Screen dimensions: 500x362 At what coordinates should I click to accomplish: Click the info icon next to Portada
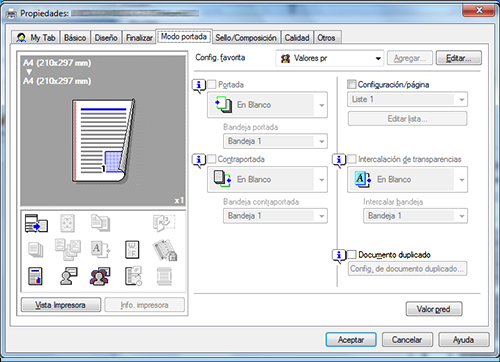click(x=199, y=86)
